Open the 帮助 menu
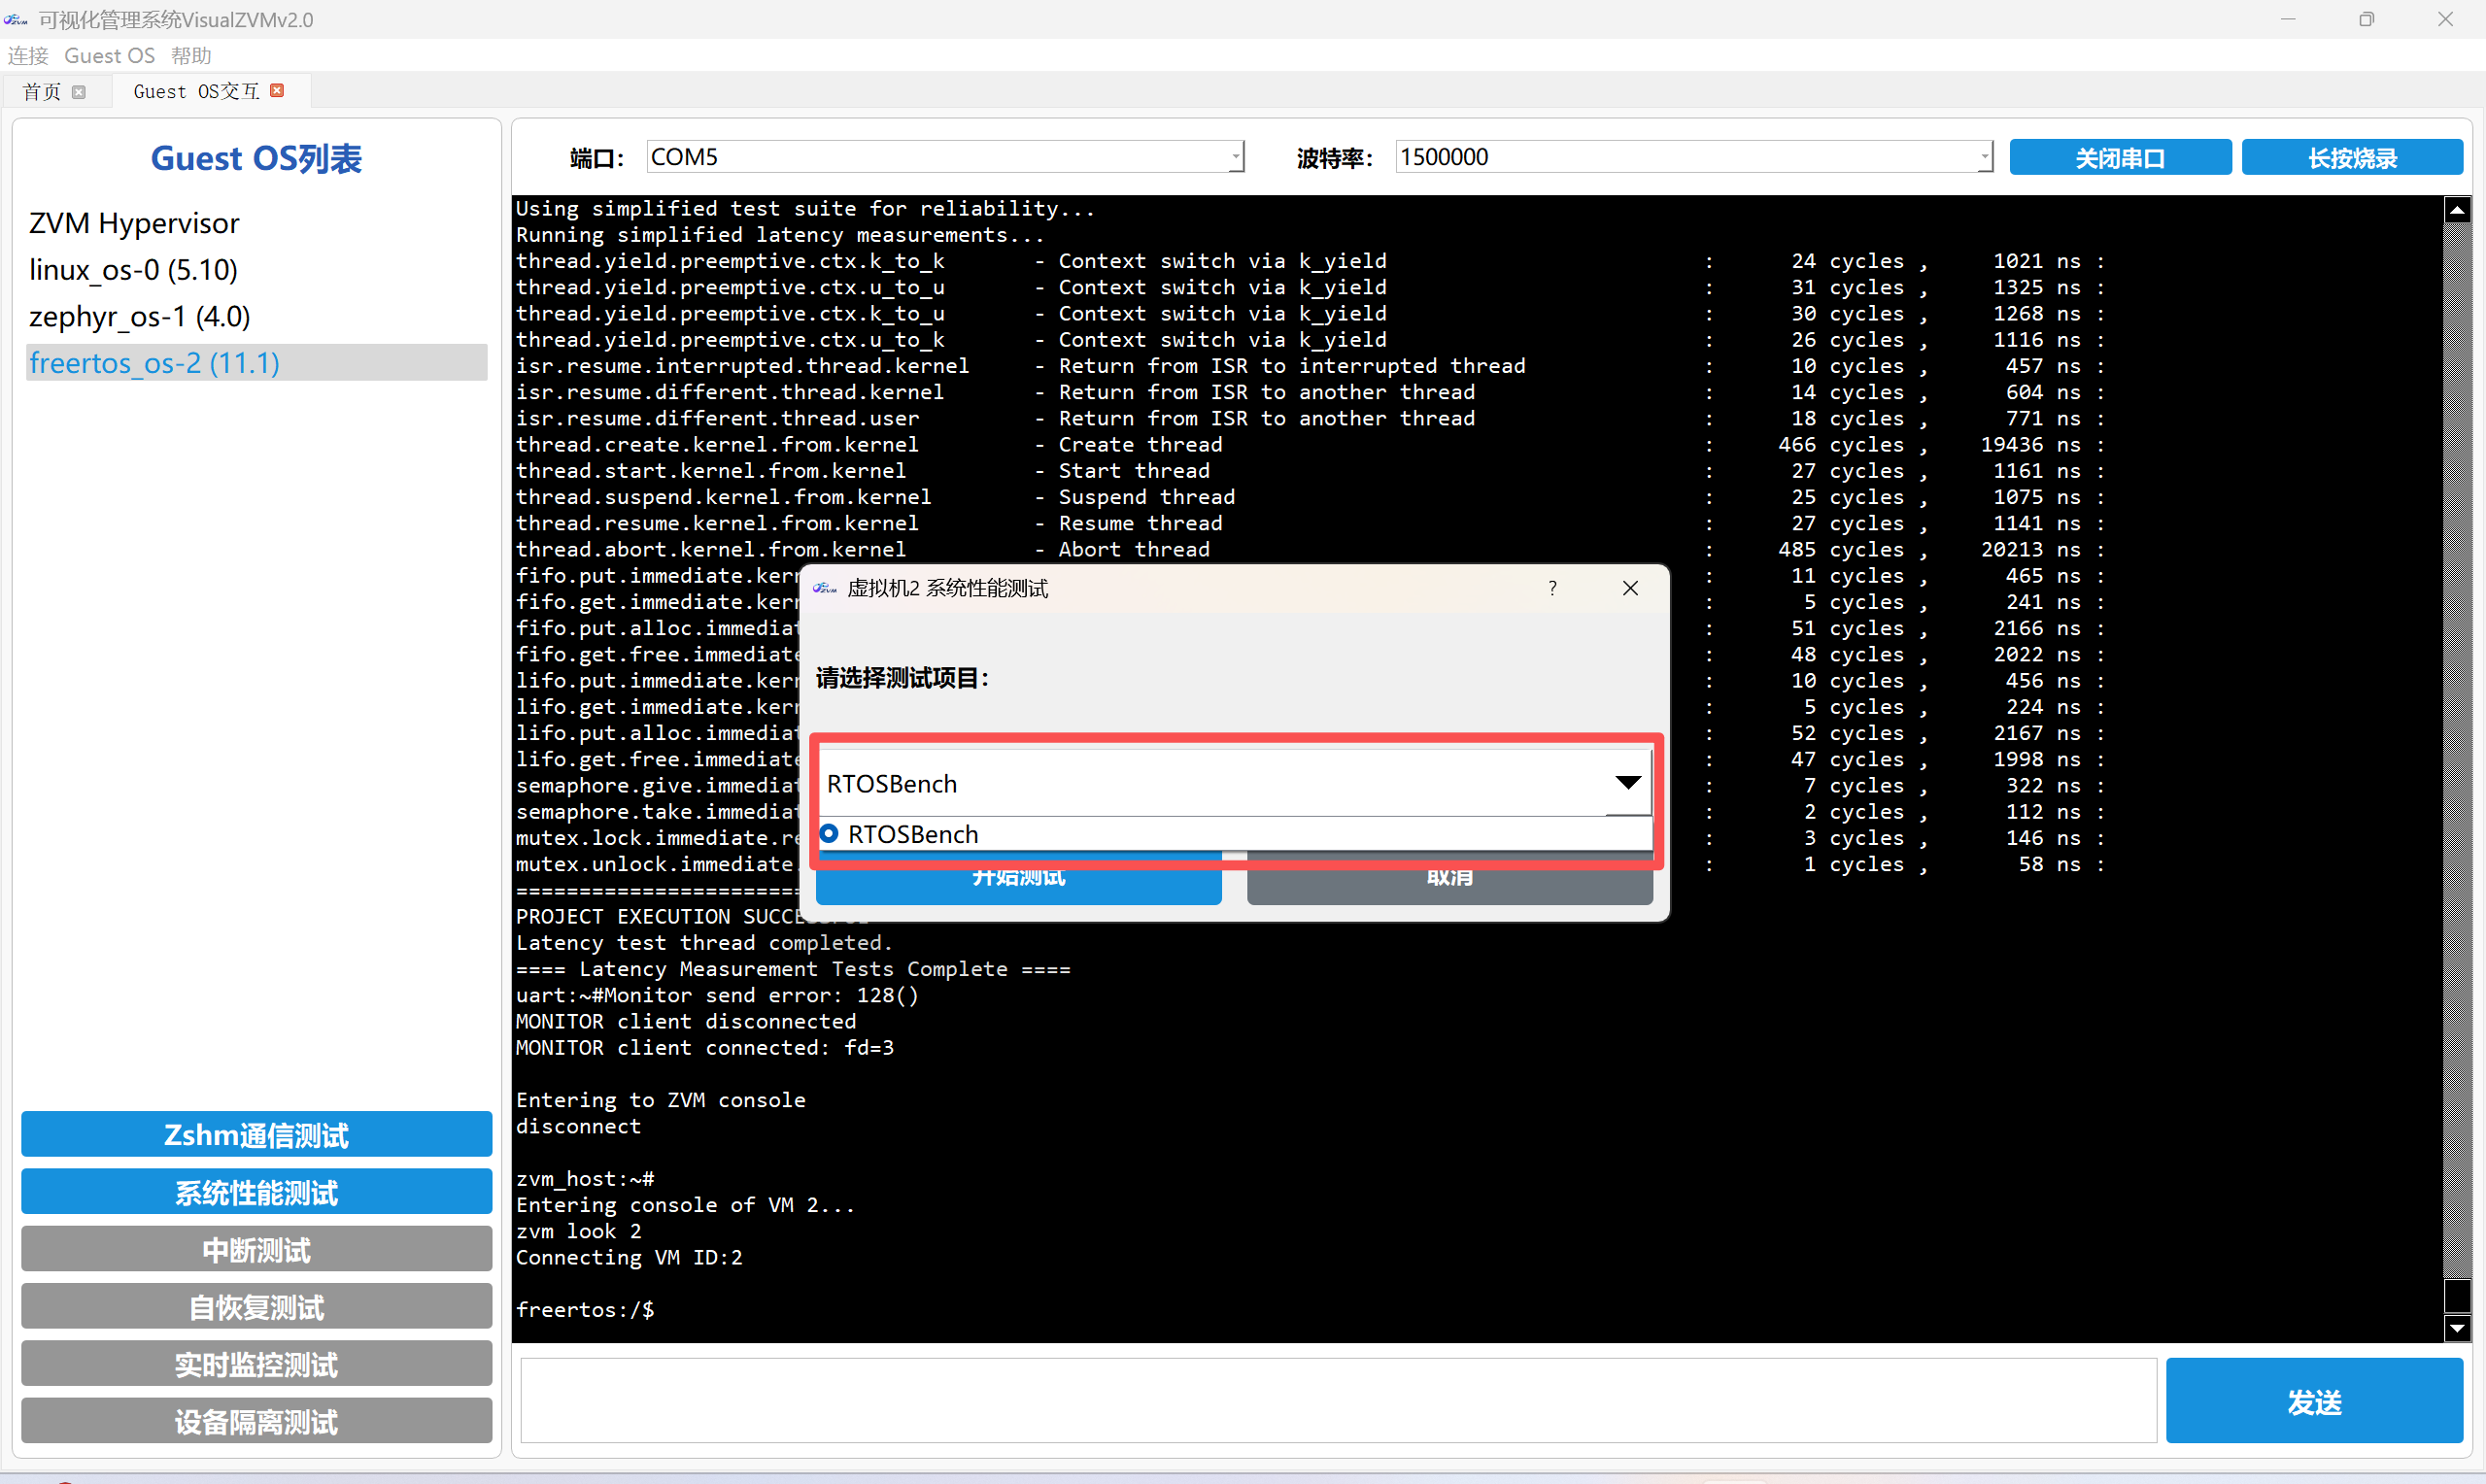This screenshot has height=1484, width=2486. pyautogui.click(x=191, y=56)
